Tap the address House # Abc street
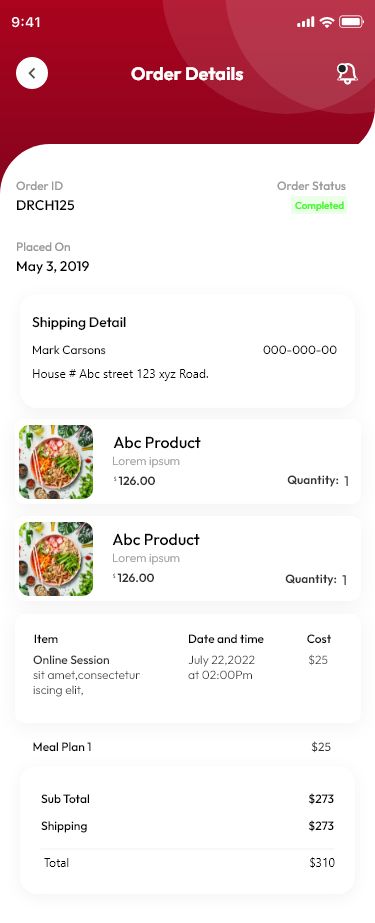This screenshot has height=923, width=375. (120, 374)
